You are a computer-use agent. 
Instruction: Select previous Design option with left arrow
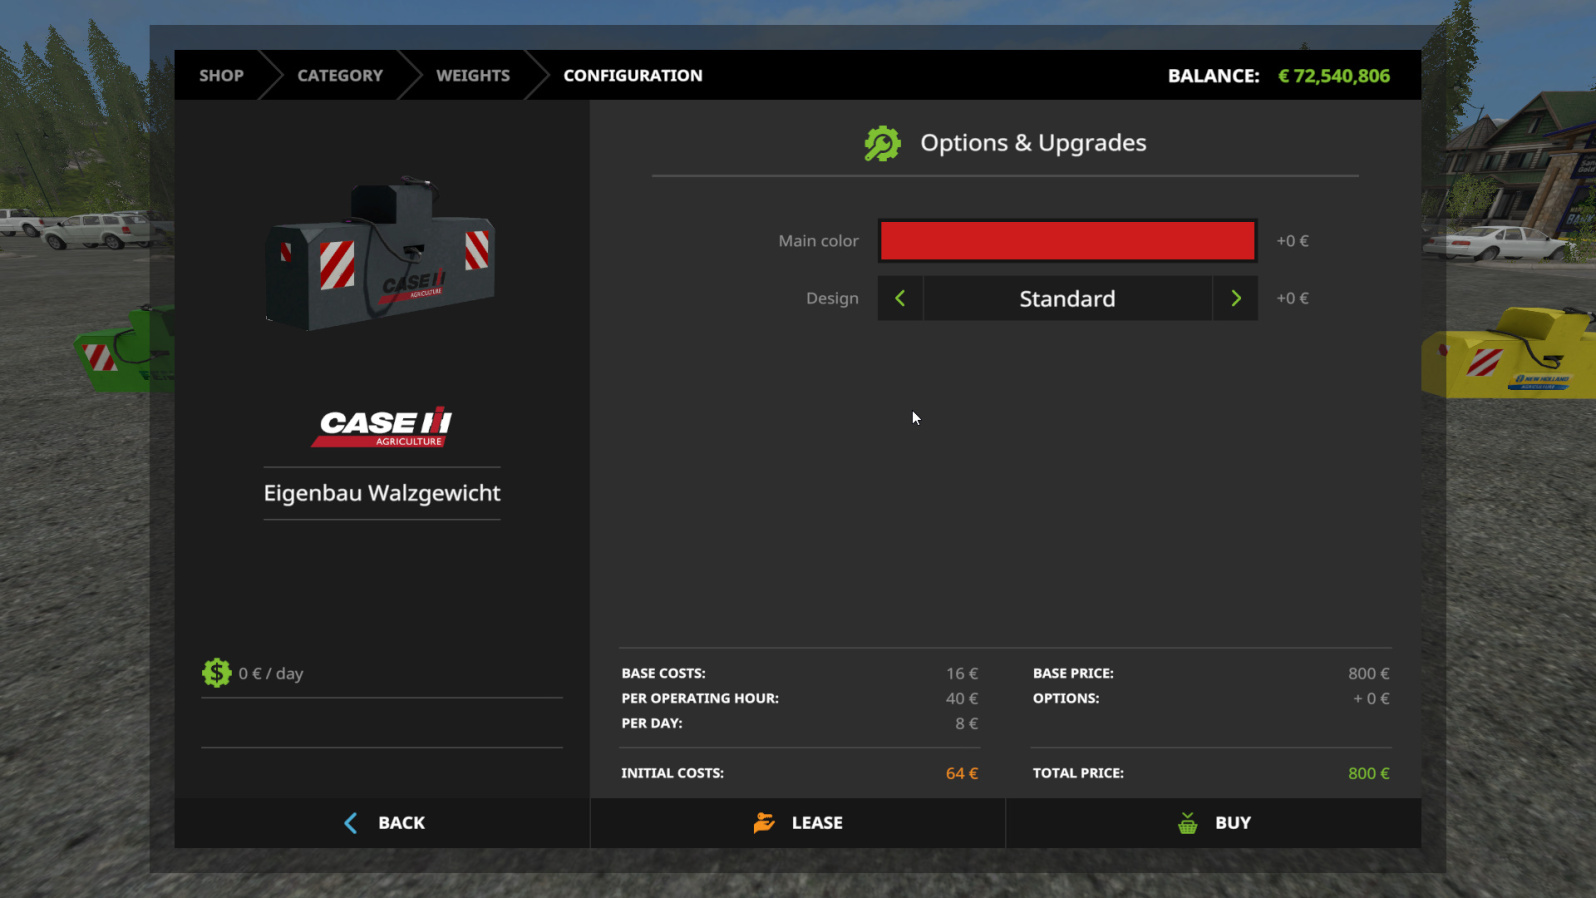click(900, 298)
